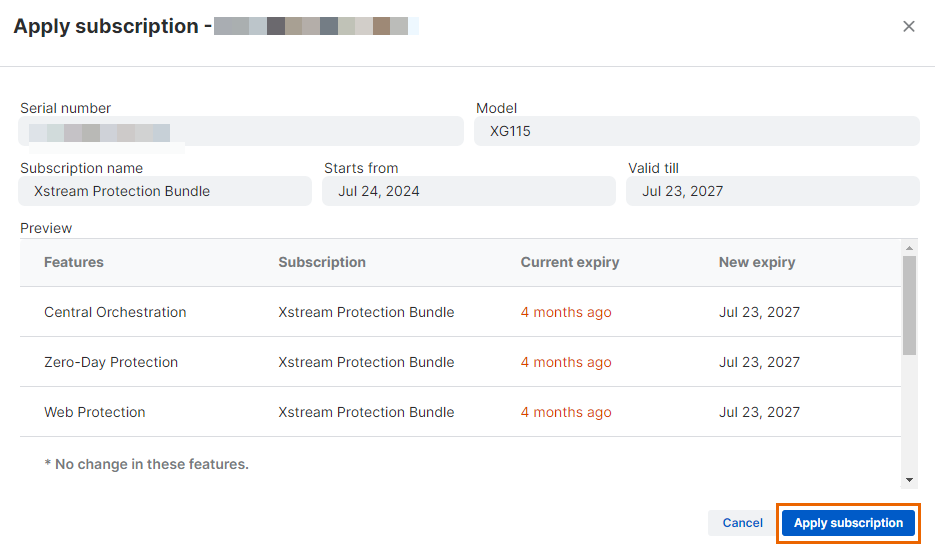
Task: Click the Features column header
Action: pyautogui.click(x=74, y=262)
